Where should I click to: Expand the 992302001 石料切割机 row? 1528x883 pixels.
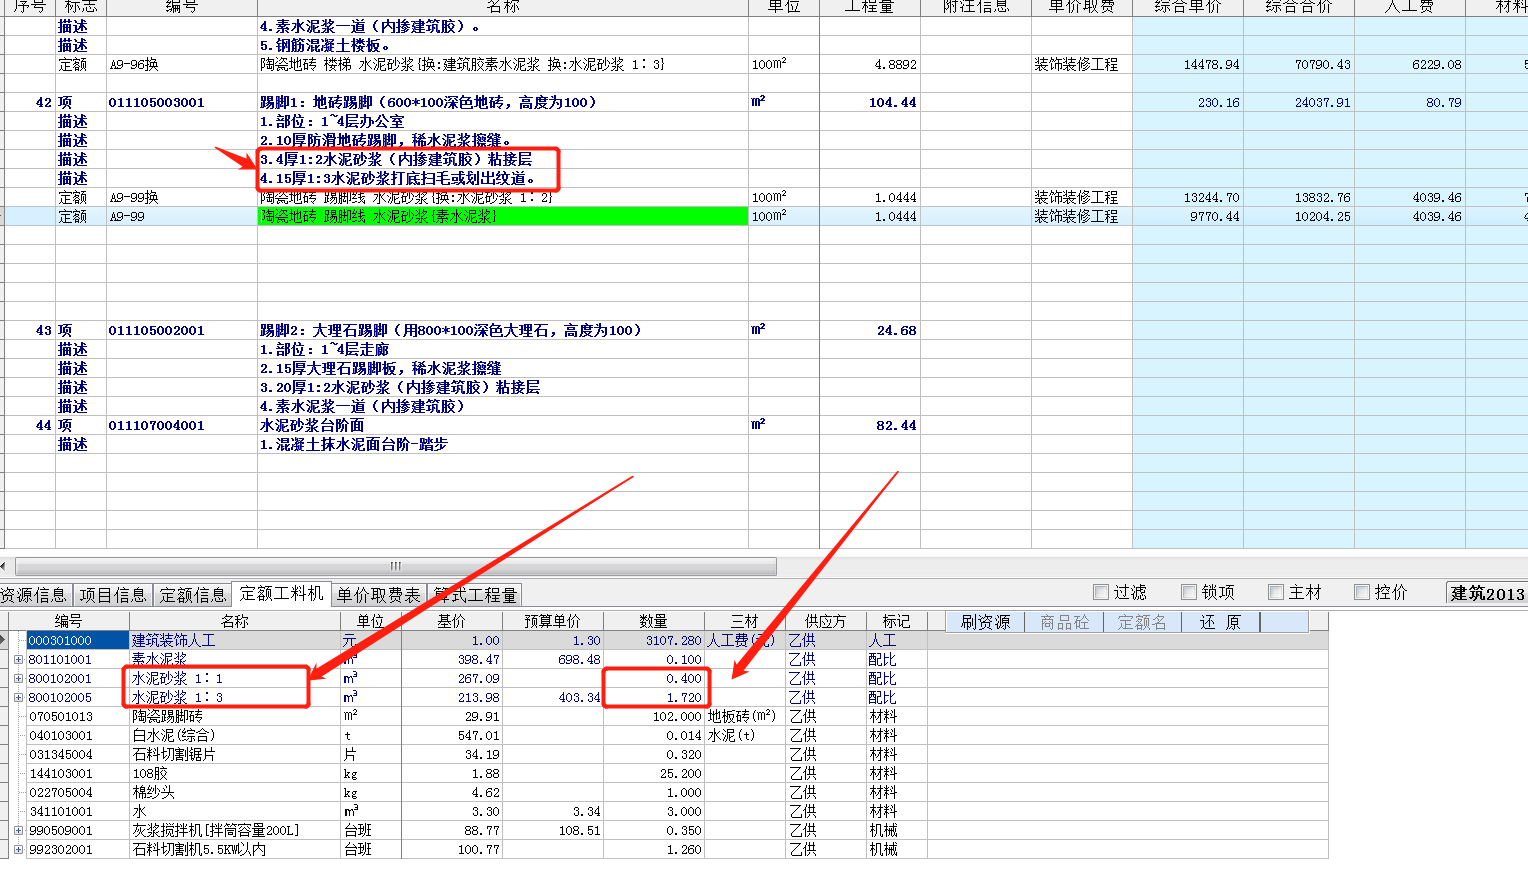(x=18, y=850)
